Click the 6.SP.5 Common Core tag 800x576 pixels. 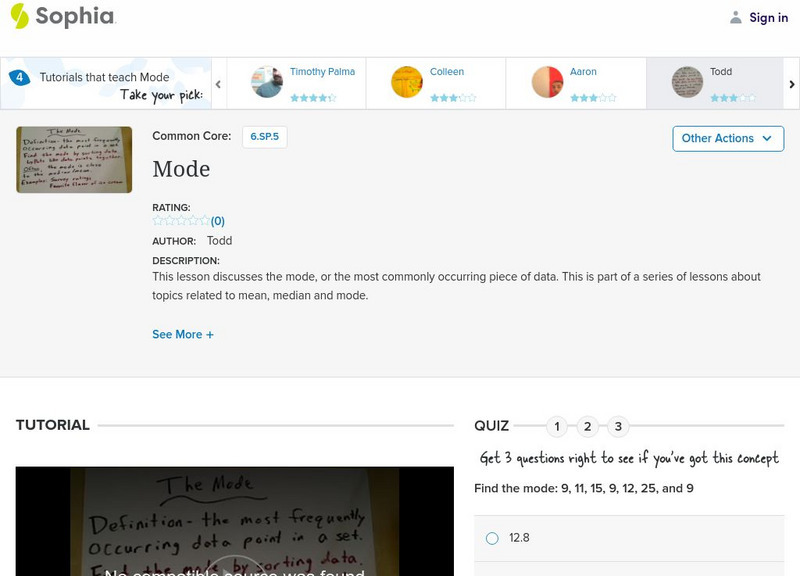pos(264,137)
